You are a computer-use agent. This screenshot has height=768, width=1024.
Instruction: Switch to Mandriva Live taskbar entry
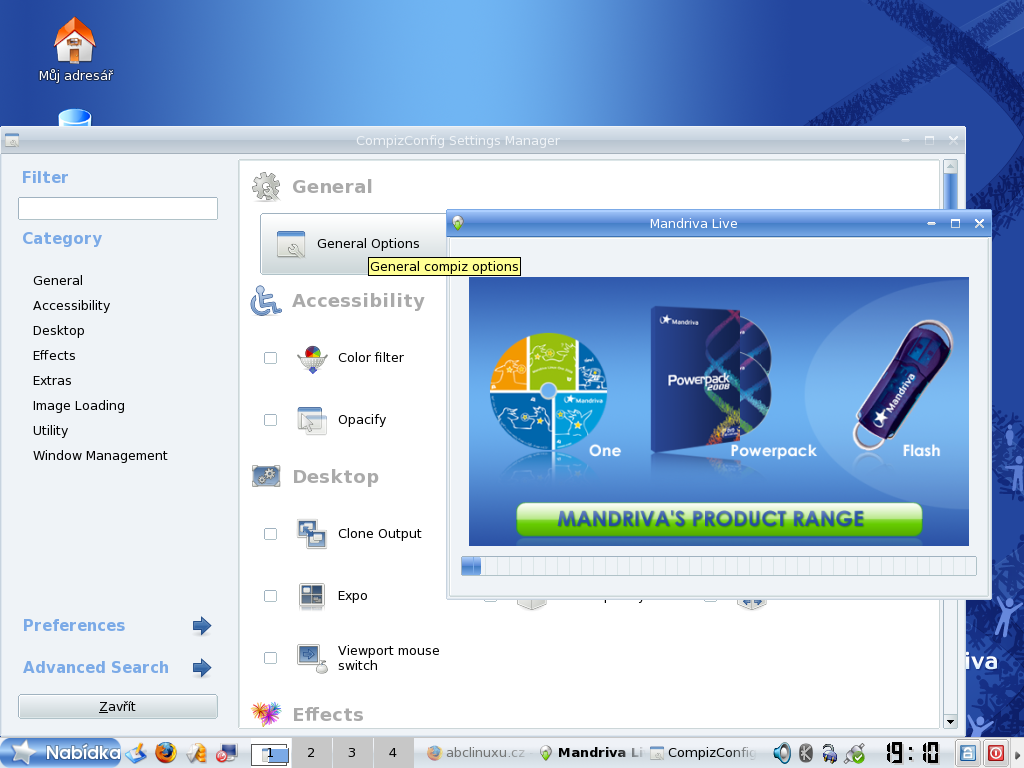click(x=592, y=753)
